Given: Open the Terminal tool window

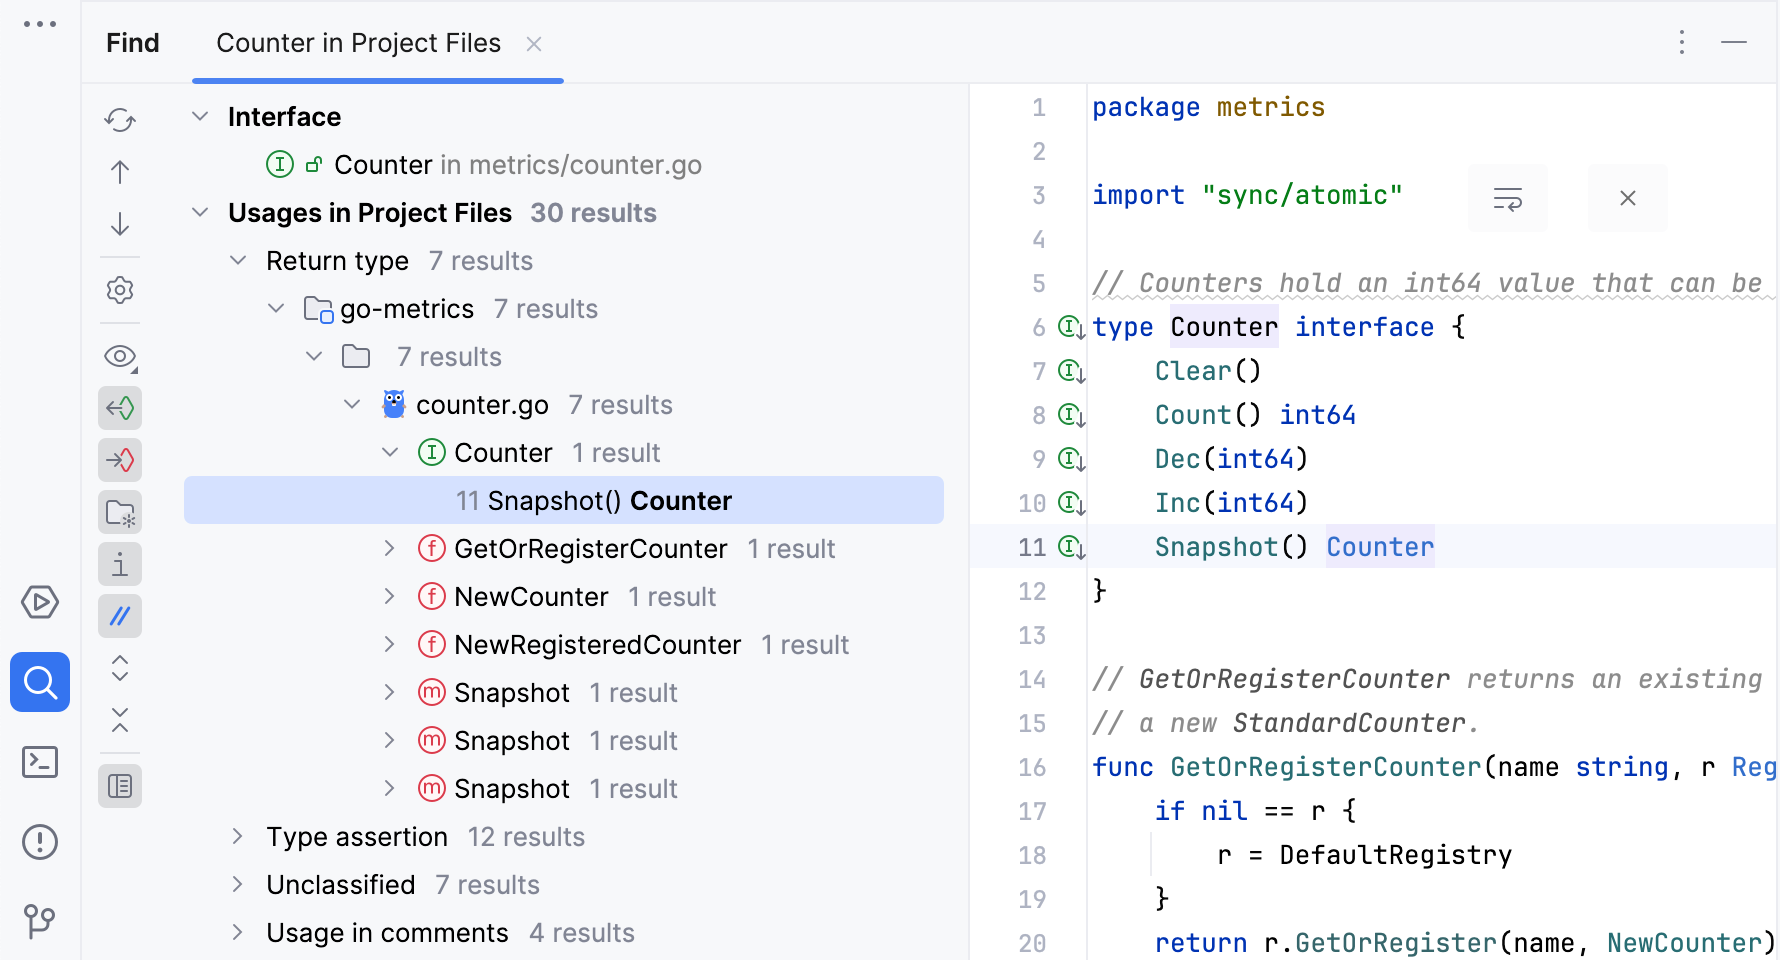Looking at the screenshot, I should [40, 762].
